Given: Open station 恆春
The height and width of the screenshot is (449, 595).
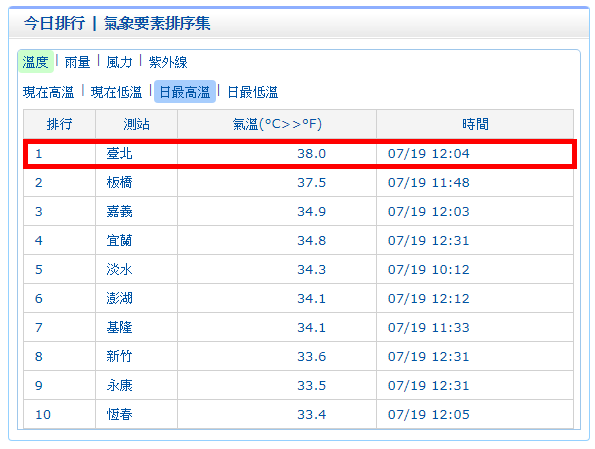Looking at the screenshot, I should pos(120,414).
